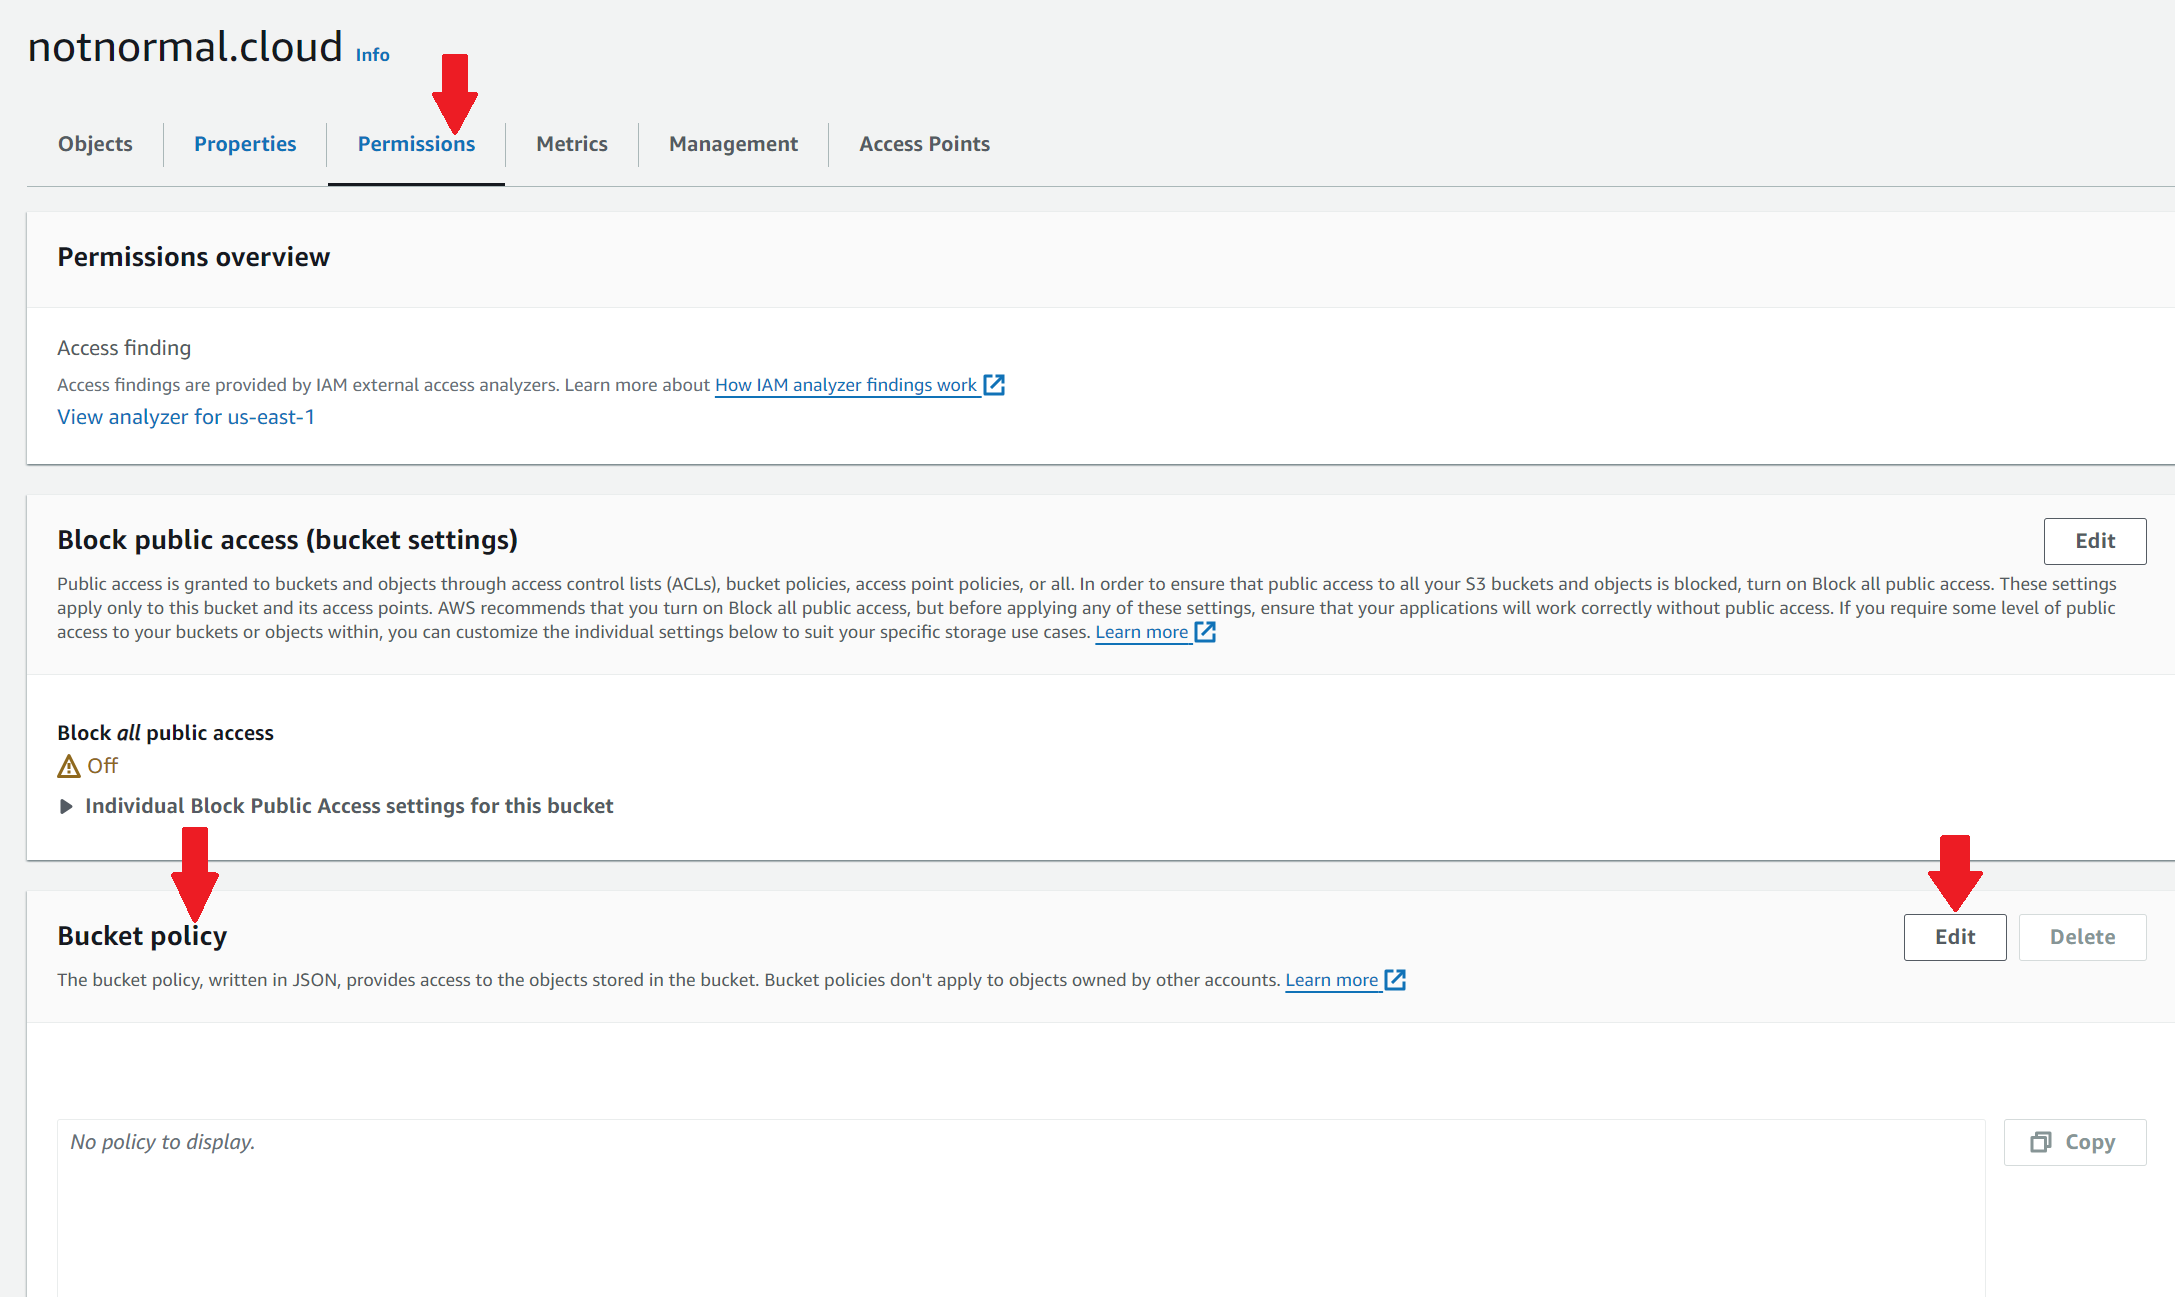Open the Metrics tab
The width and height of the screenshot is (2175, 1297).
click(571, 144)
